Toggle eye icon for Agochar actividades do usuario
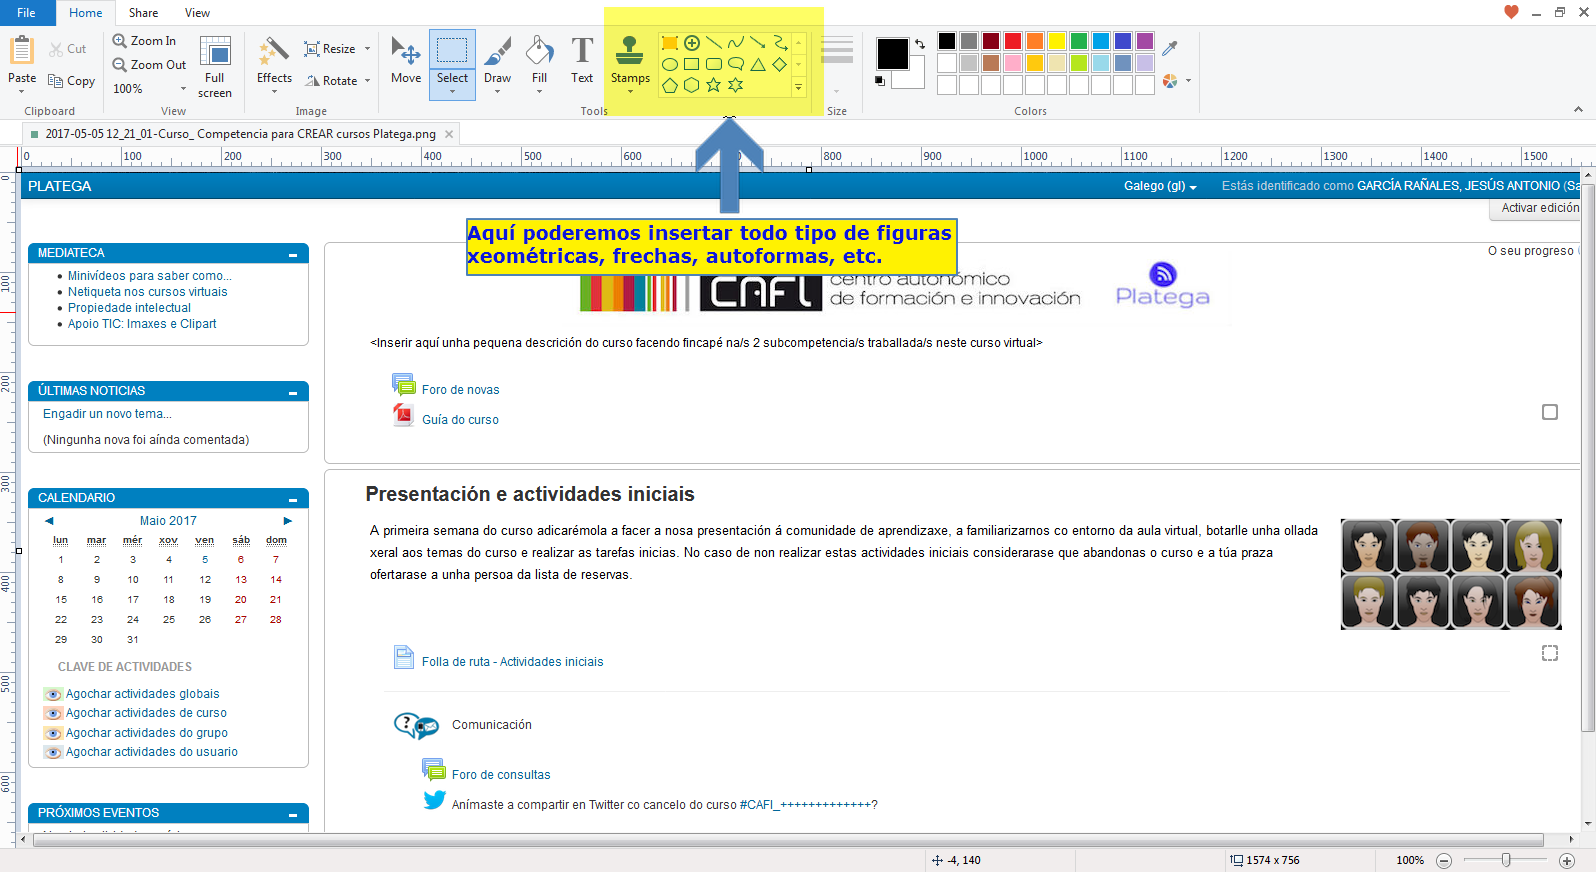 [x=54, y=752]
